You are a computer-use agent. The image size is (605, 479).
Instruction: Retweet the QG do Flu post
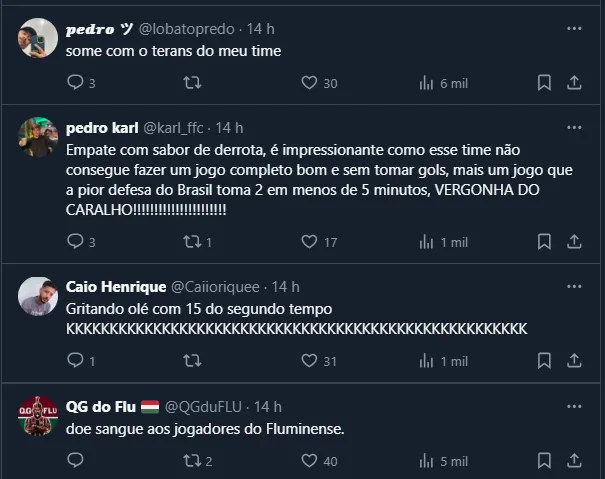(193, 461)
